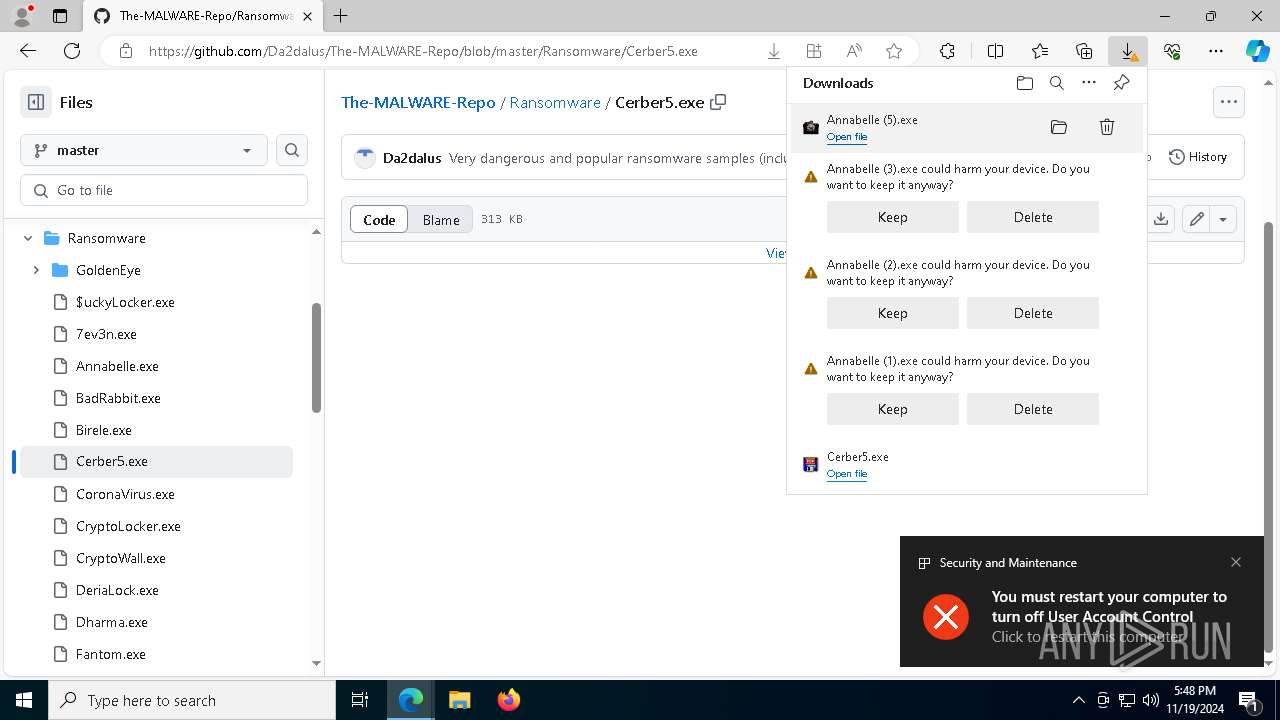1280x720 pixels.
Task: Add this page to favorites star
Action: [x=894, y=51]
